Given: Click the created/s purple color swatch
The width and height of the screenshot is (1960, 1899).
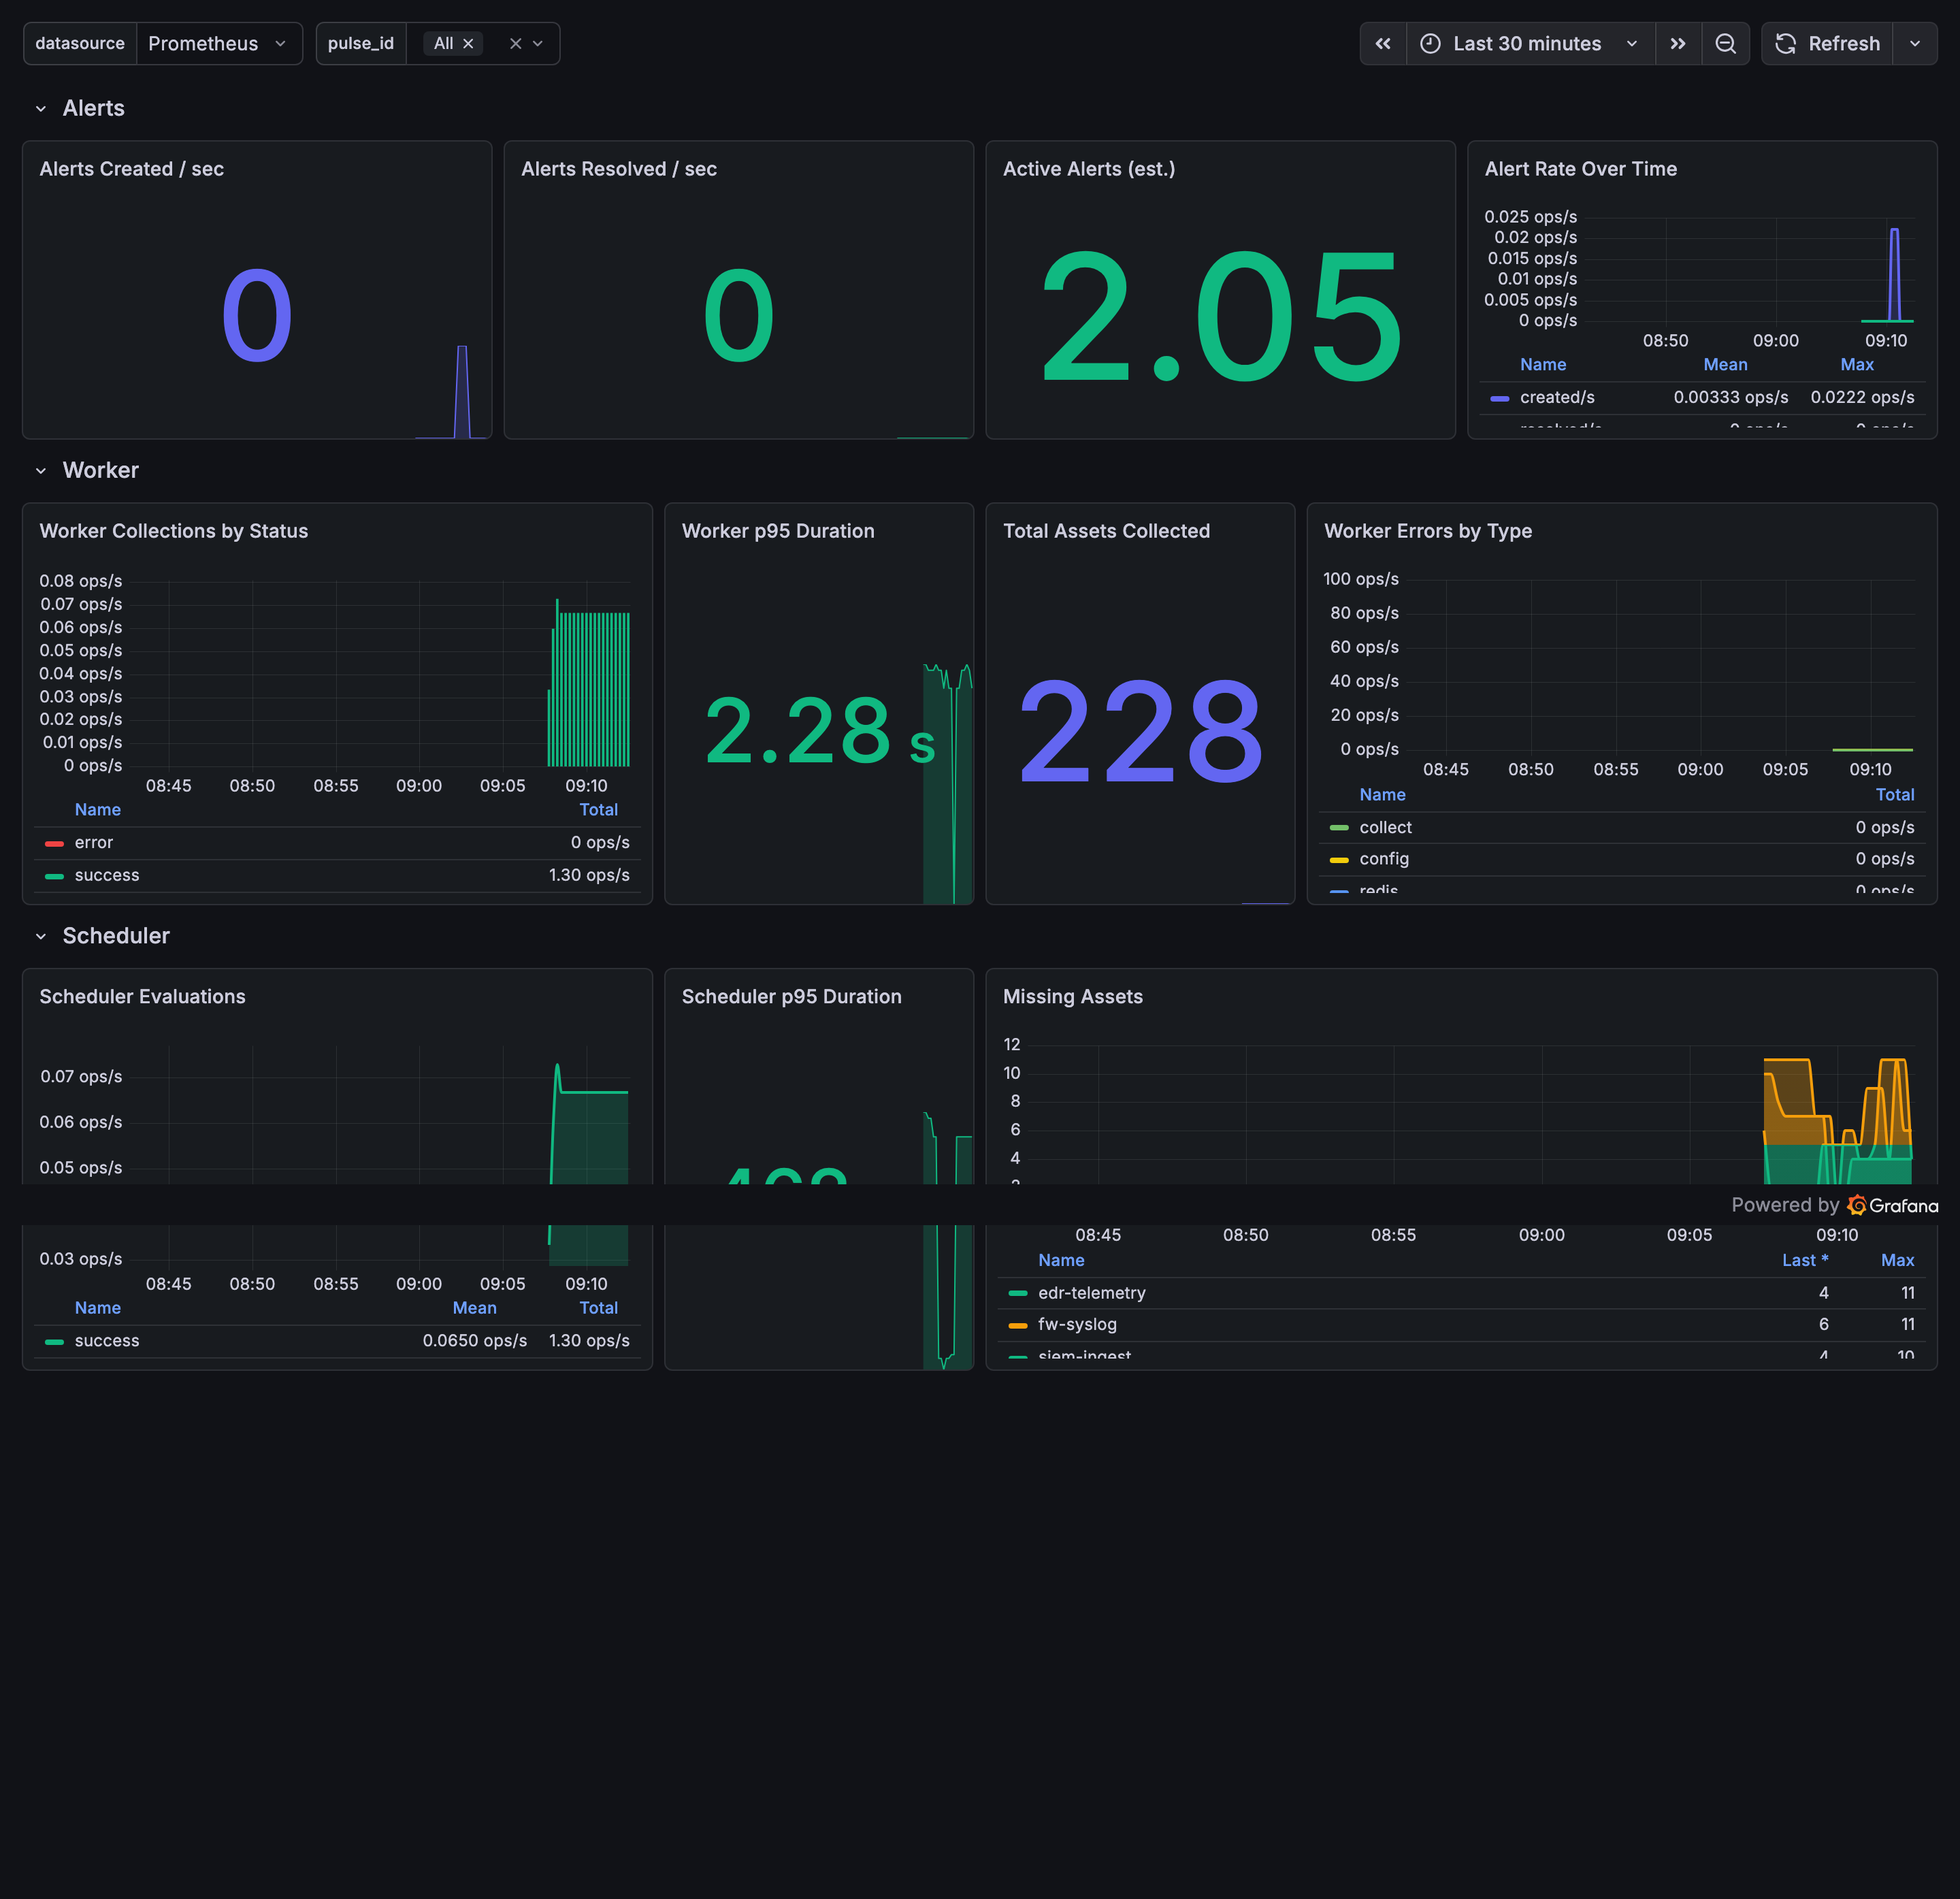Looking at the screenshot, I should (1499, 399).
